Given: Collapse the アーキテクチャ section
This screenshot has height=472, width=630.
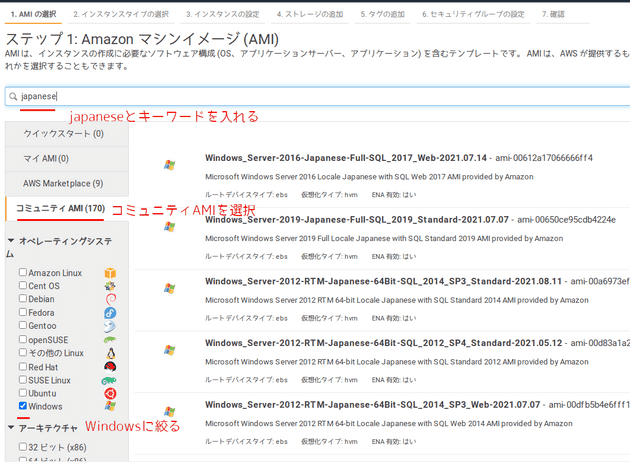Looking at the screenshot, I should tap(11, 427).
